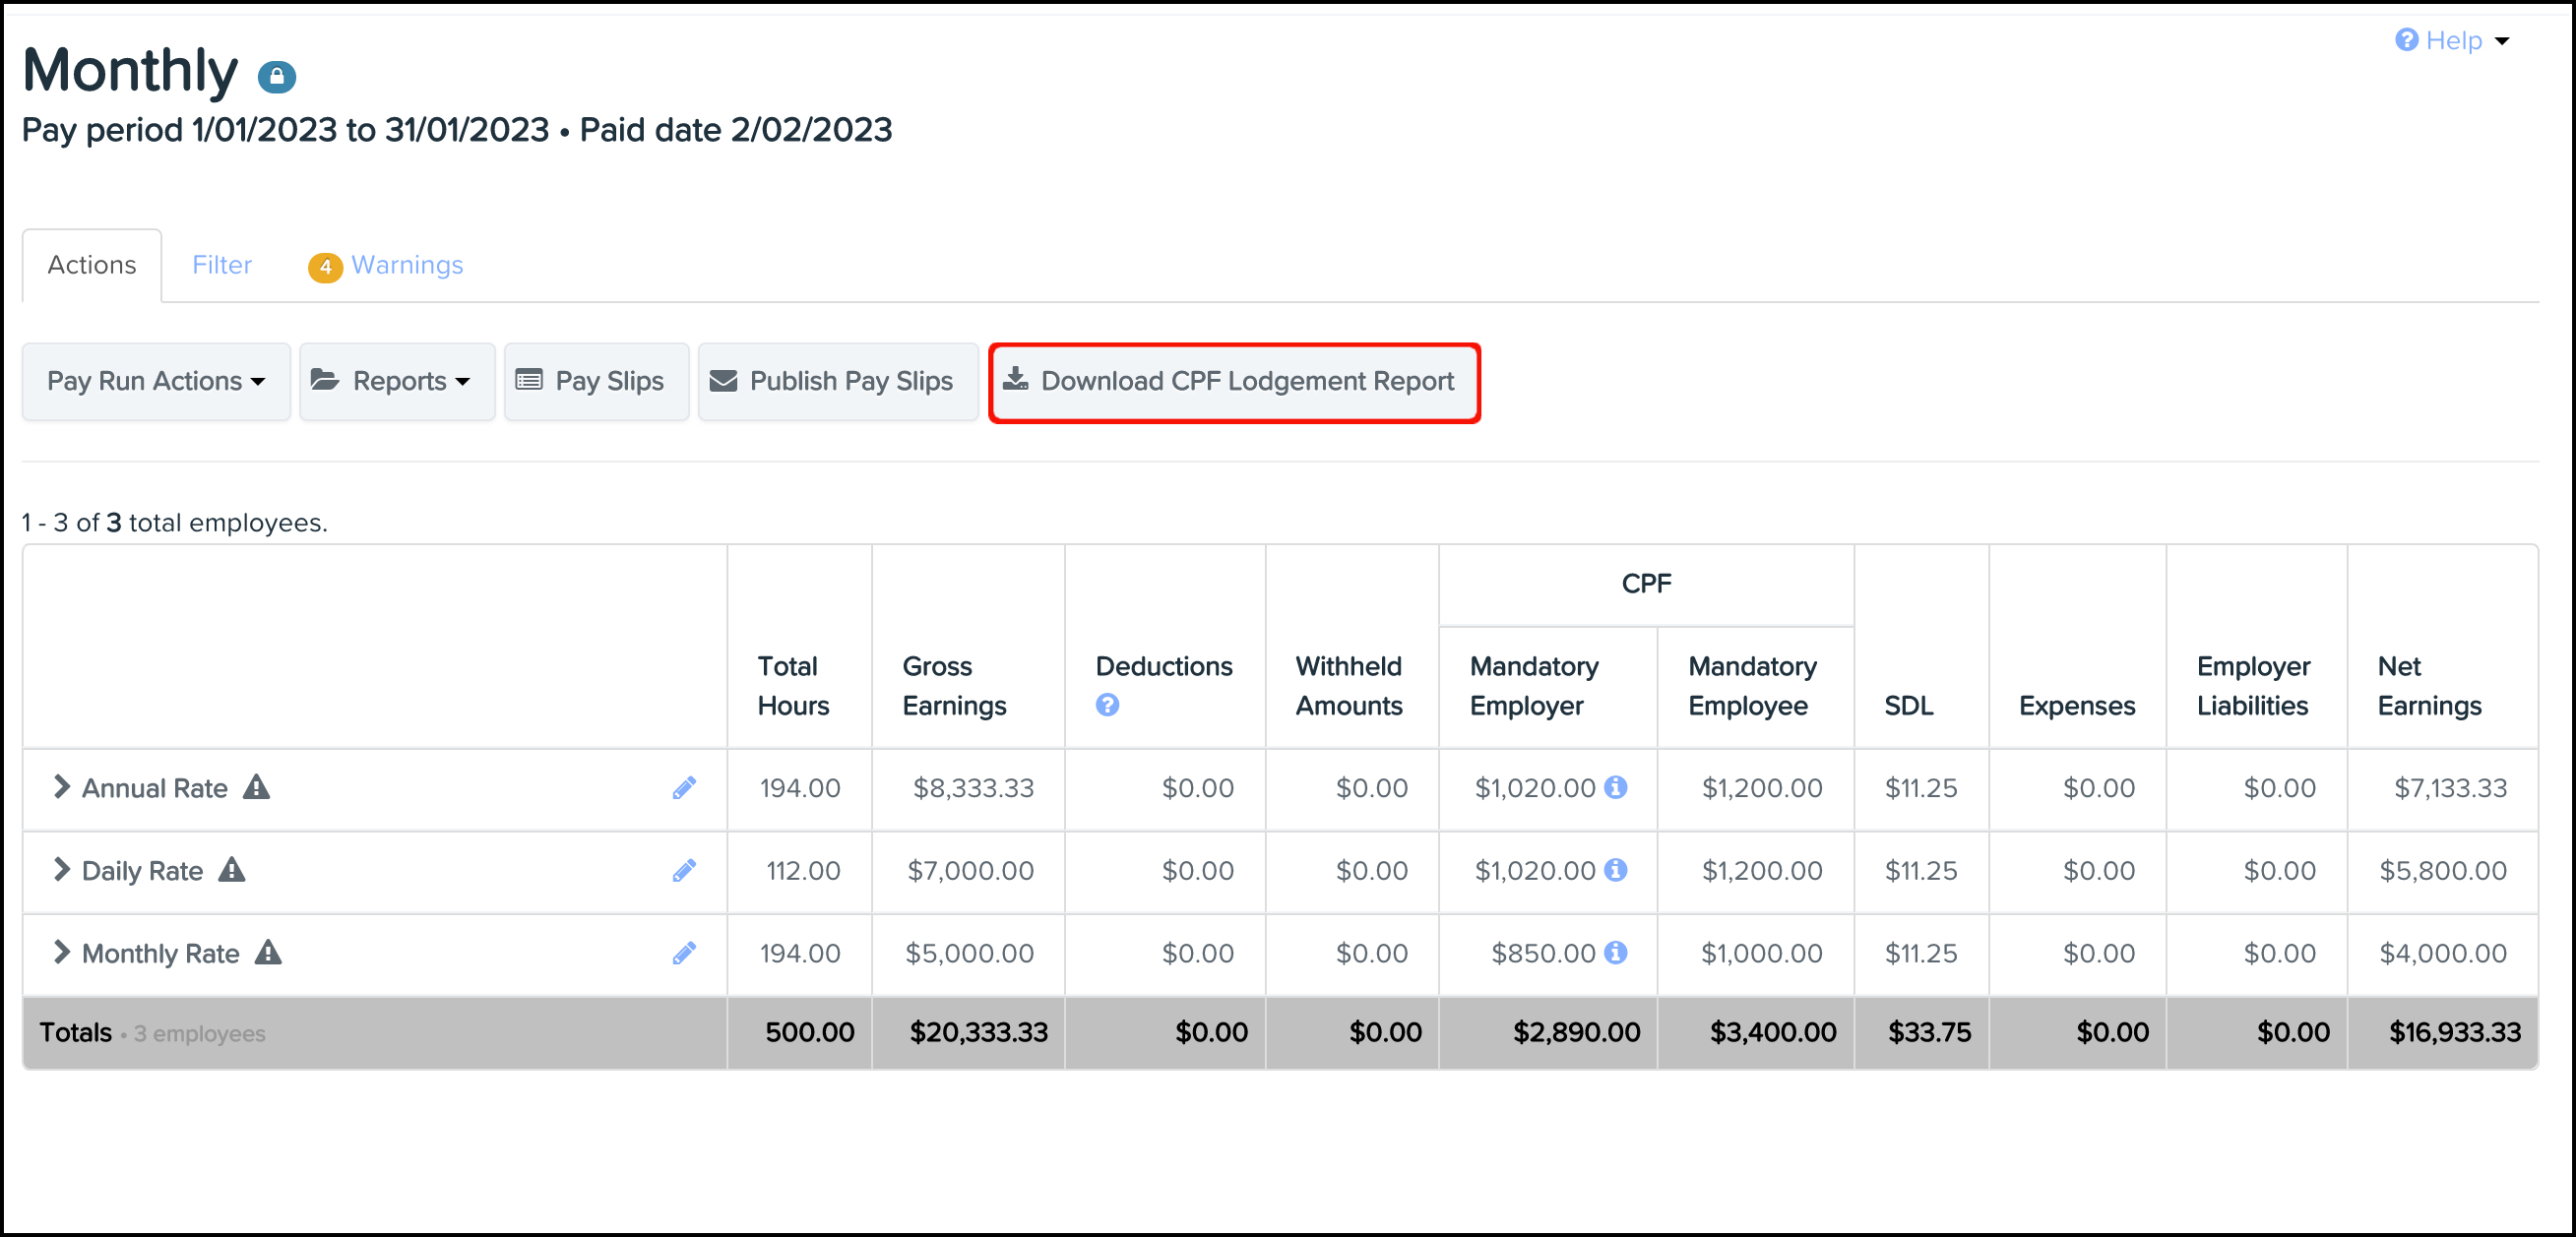This screenshot has height=1237, width=2576.
Task: Click the Publish Pay Slips button
Action: 838,381
